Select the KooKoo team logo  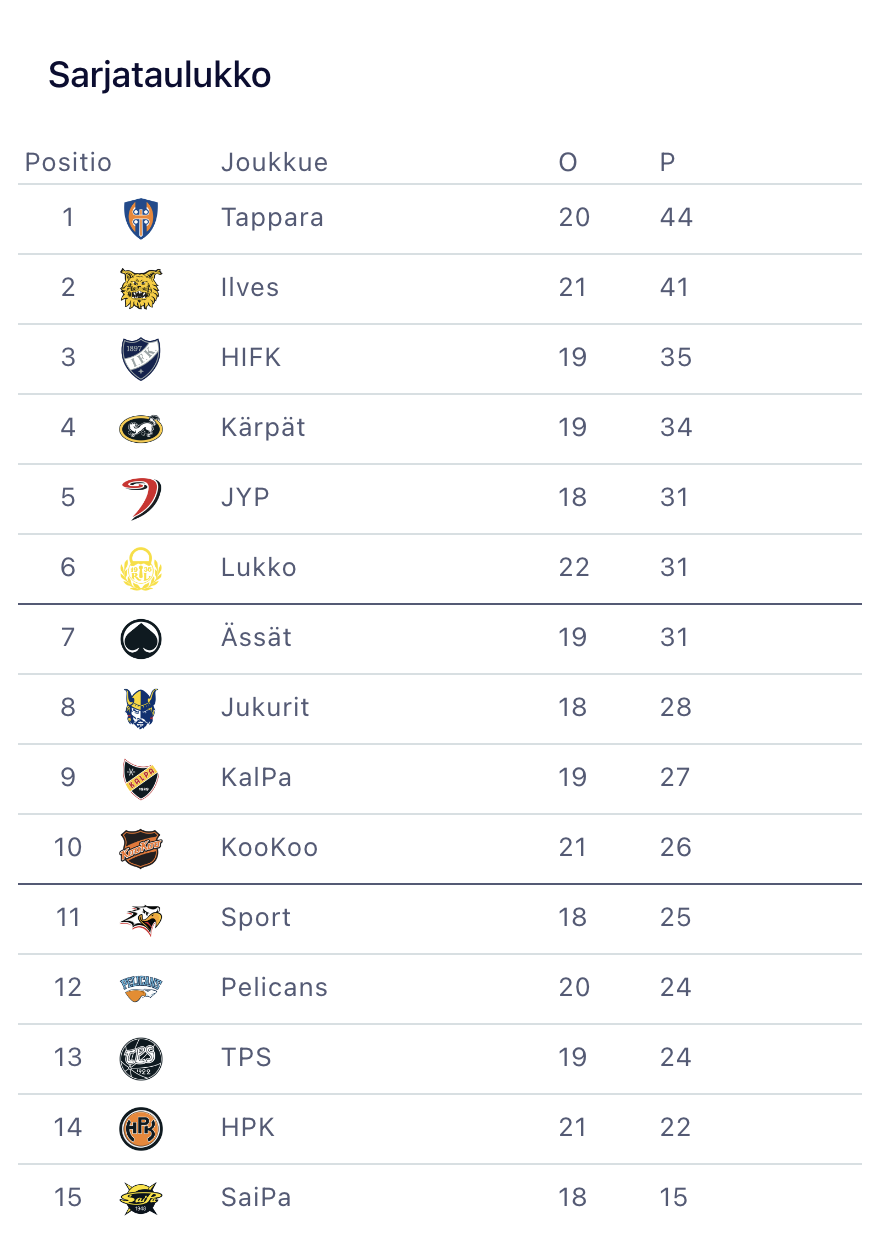(140, 848)
